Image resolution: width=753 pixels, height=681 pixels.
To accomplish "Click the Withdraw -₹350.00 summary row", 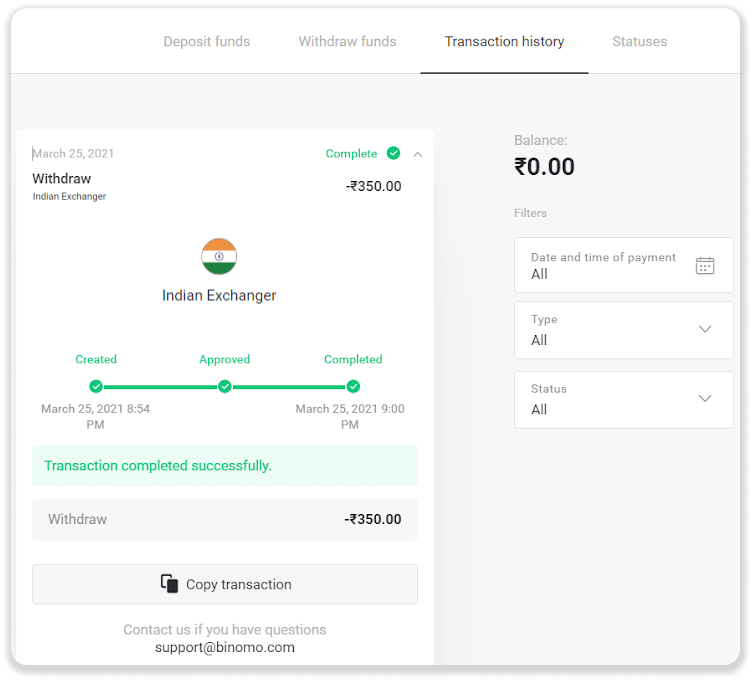I will 225,520.
